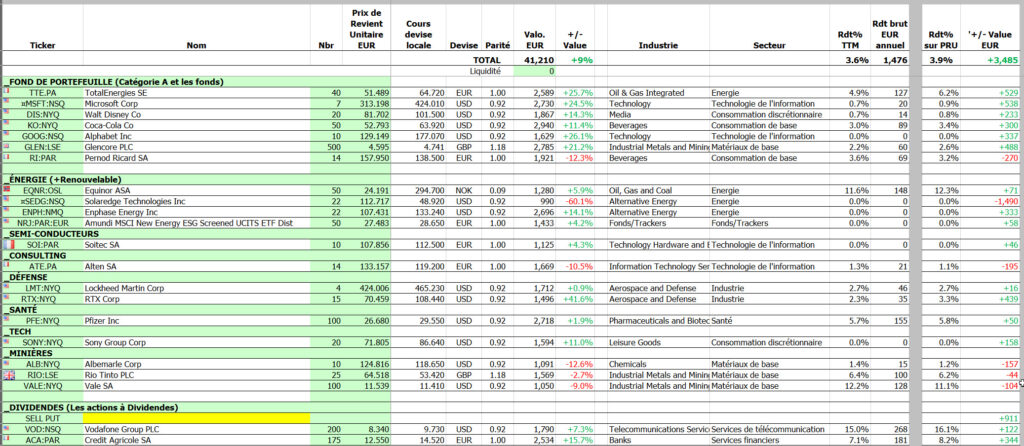Click the UK flag beside RIO:LSE

8,375
